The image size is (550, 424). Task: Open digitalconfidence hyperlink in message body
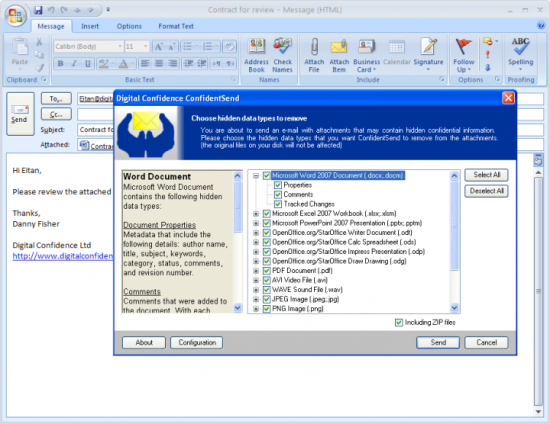coord(62,256)
